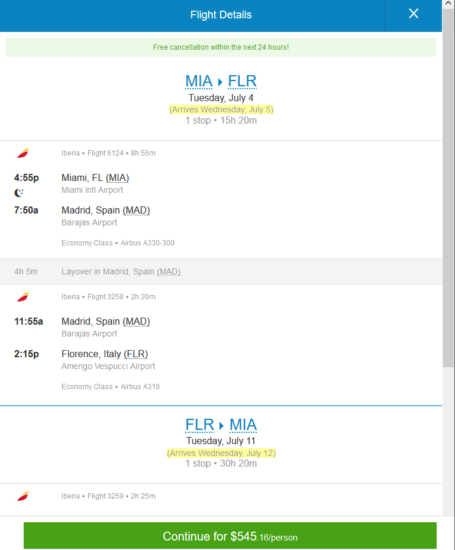Click the free cancellation notice banner
This screenshot has height=550, width=455.
tap(221, 47)
